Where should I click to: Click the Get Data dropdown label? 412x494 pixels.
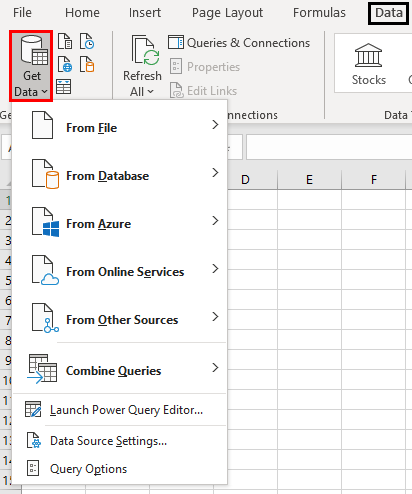click(31, 84)
